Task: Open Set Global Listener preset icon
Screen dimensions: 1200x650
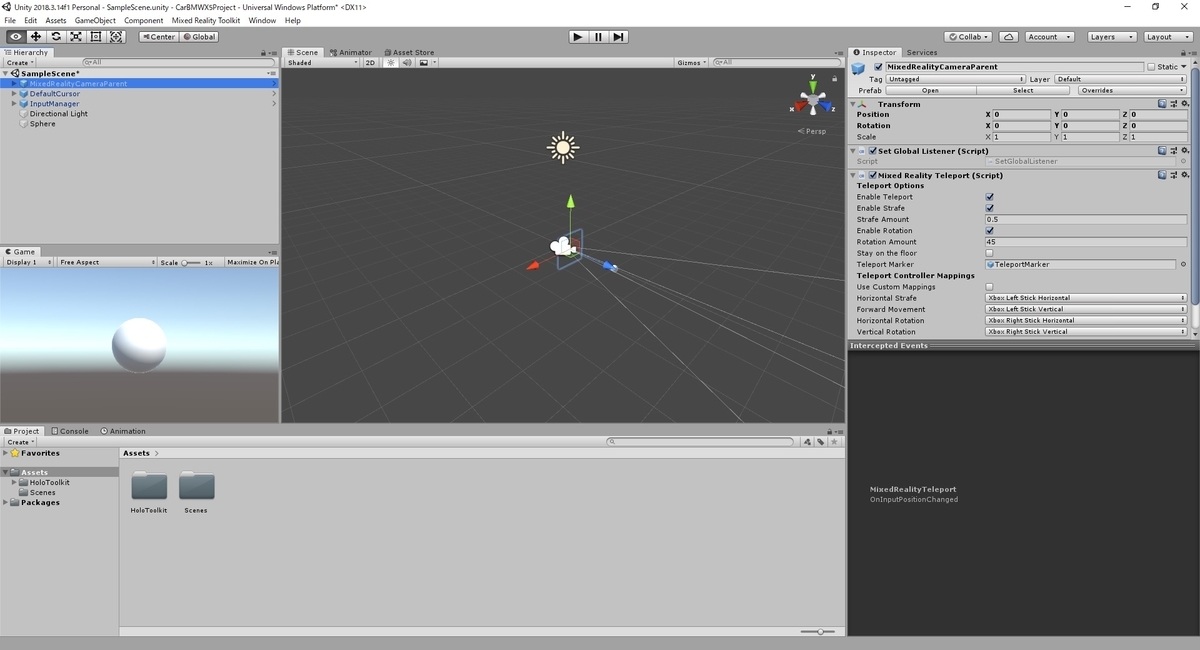Action: click(x=1173, y=151)
